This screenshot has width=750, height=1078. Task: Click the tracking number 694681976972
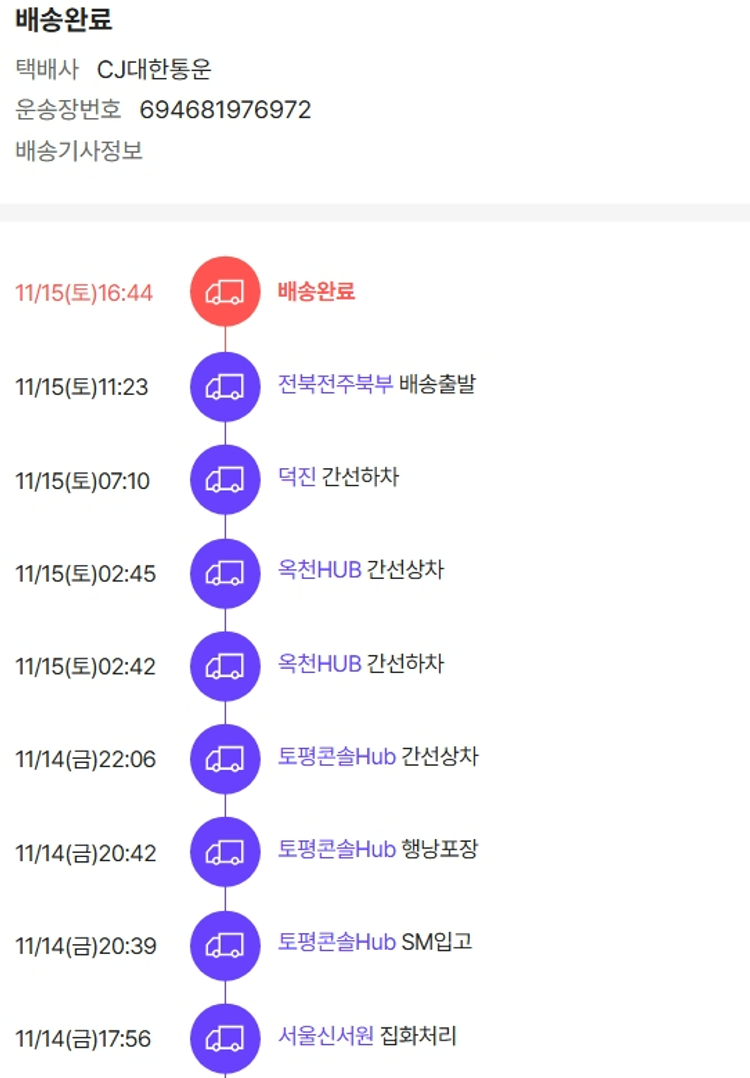click(x=225, y=110)
